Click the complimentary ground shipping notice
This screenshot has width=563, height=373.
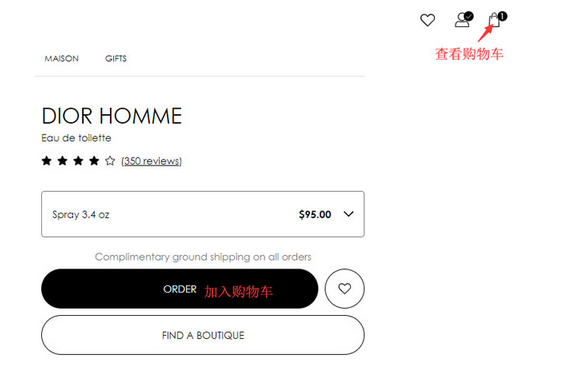(x=203, y=257)
